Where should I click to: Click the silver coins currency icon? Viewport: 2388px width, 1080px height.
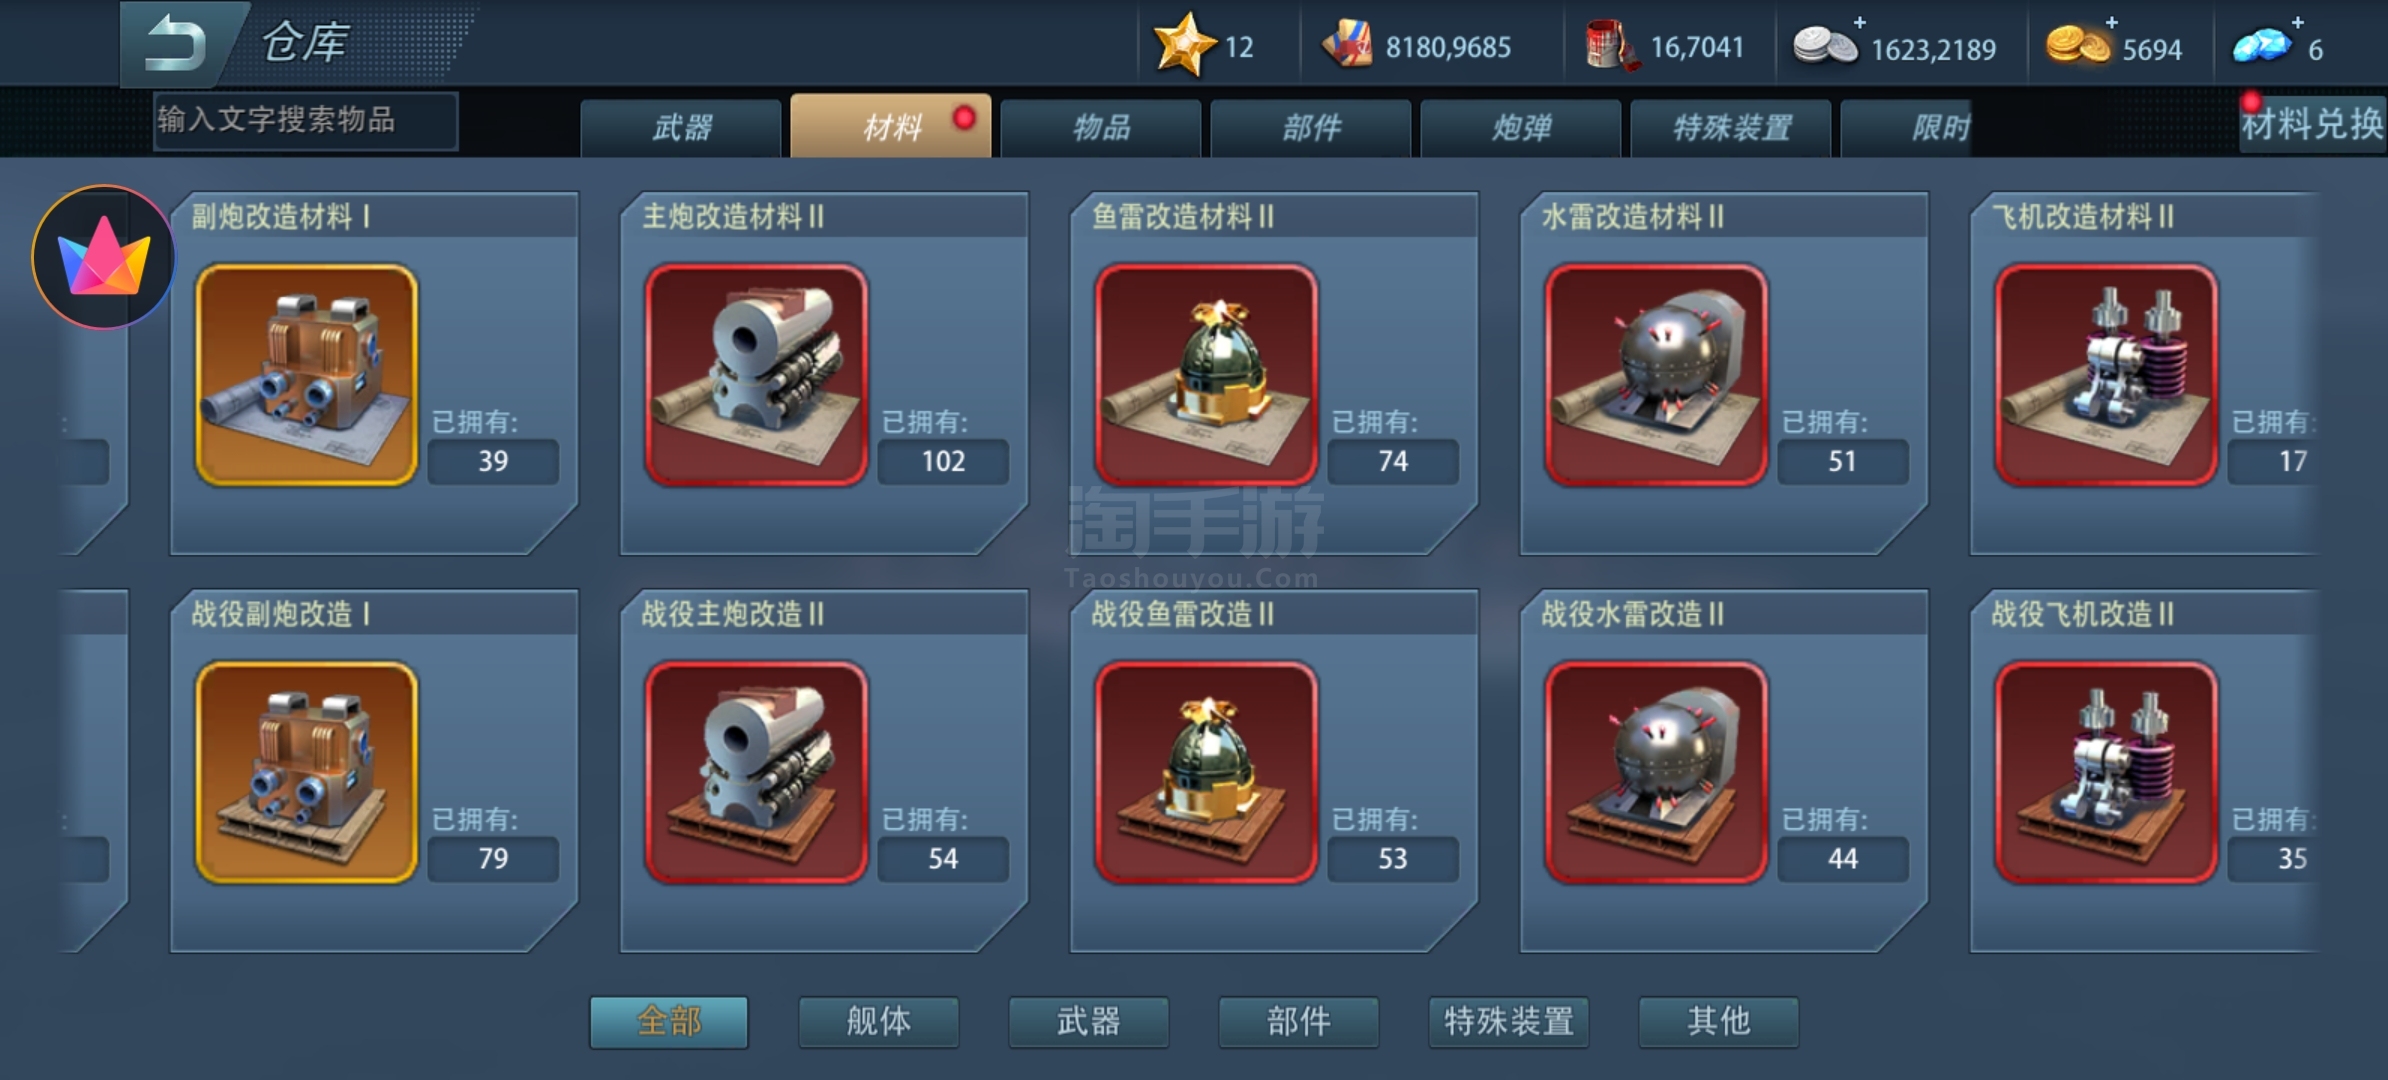1824,46
